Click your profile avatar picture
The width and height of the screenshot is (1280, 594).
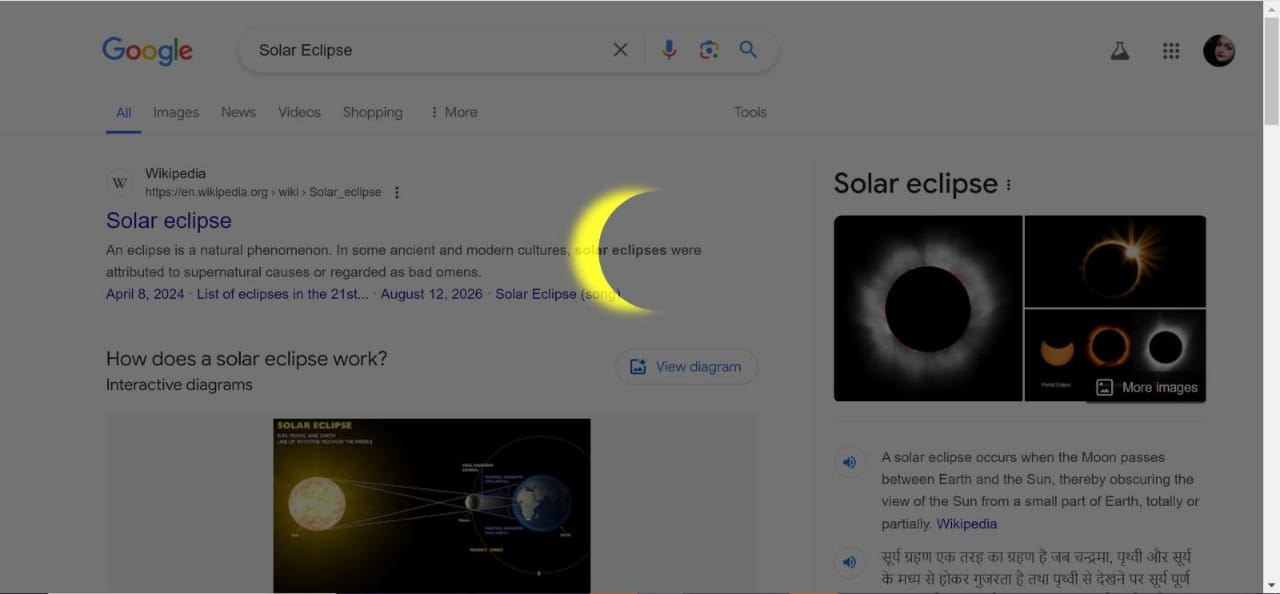click(x=1219, y=50)
